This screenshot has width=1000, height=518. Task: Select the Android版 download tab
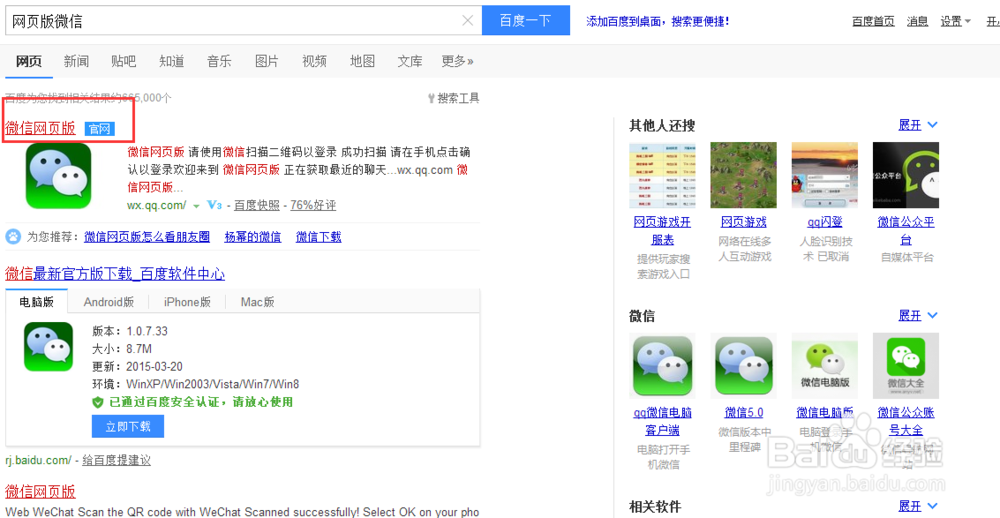pos(108,302)
